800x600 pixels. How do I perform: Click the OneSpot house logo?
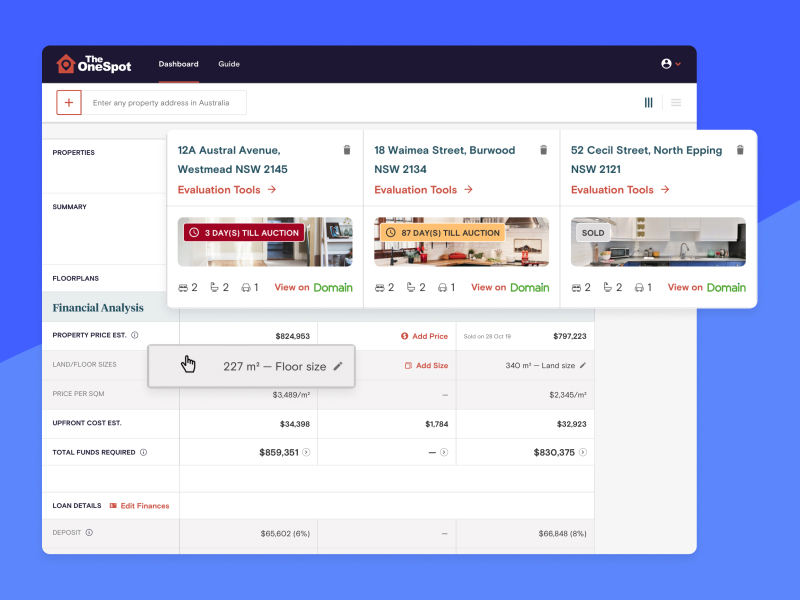pyautogui.click(x=94, y=64)
